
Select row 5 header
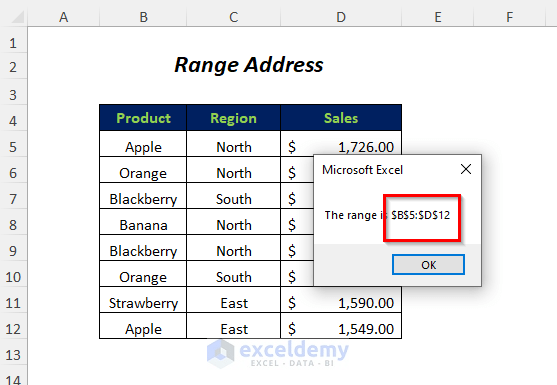13,147
